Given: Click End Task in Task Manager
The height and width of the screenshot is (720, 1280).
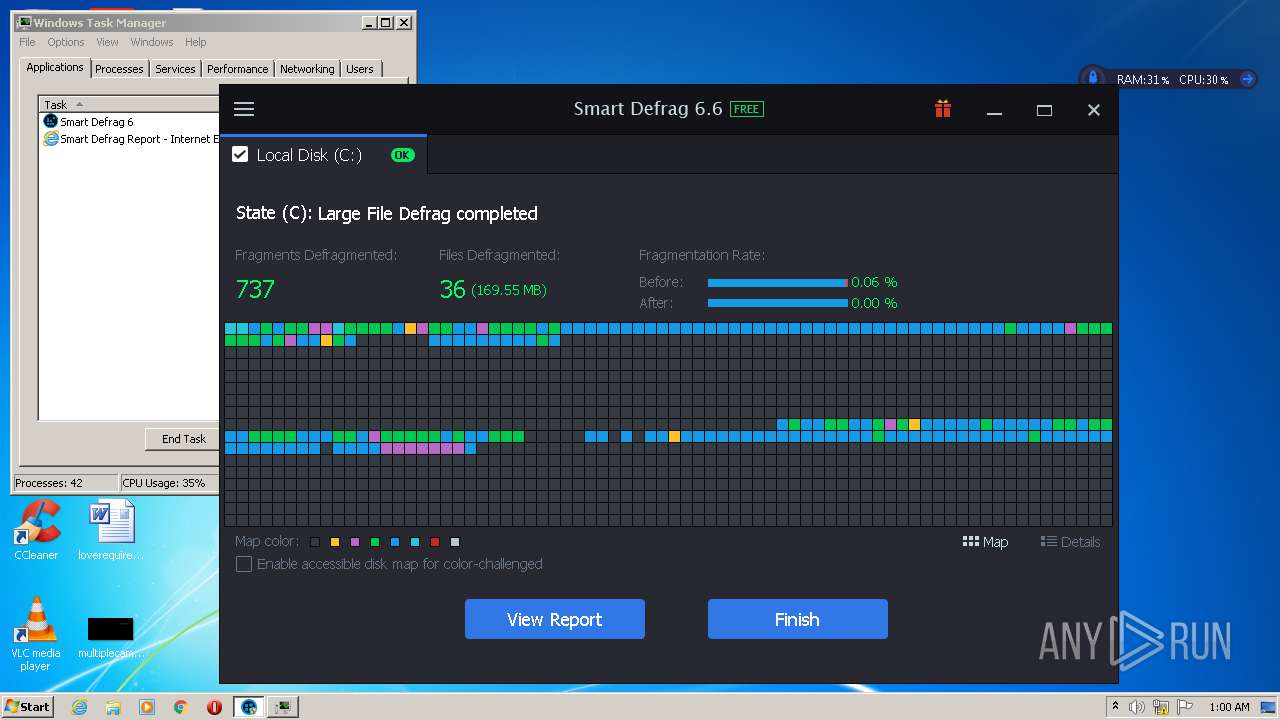Looking at the screenshot, I should pos(184,438).
